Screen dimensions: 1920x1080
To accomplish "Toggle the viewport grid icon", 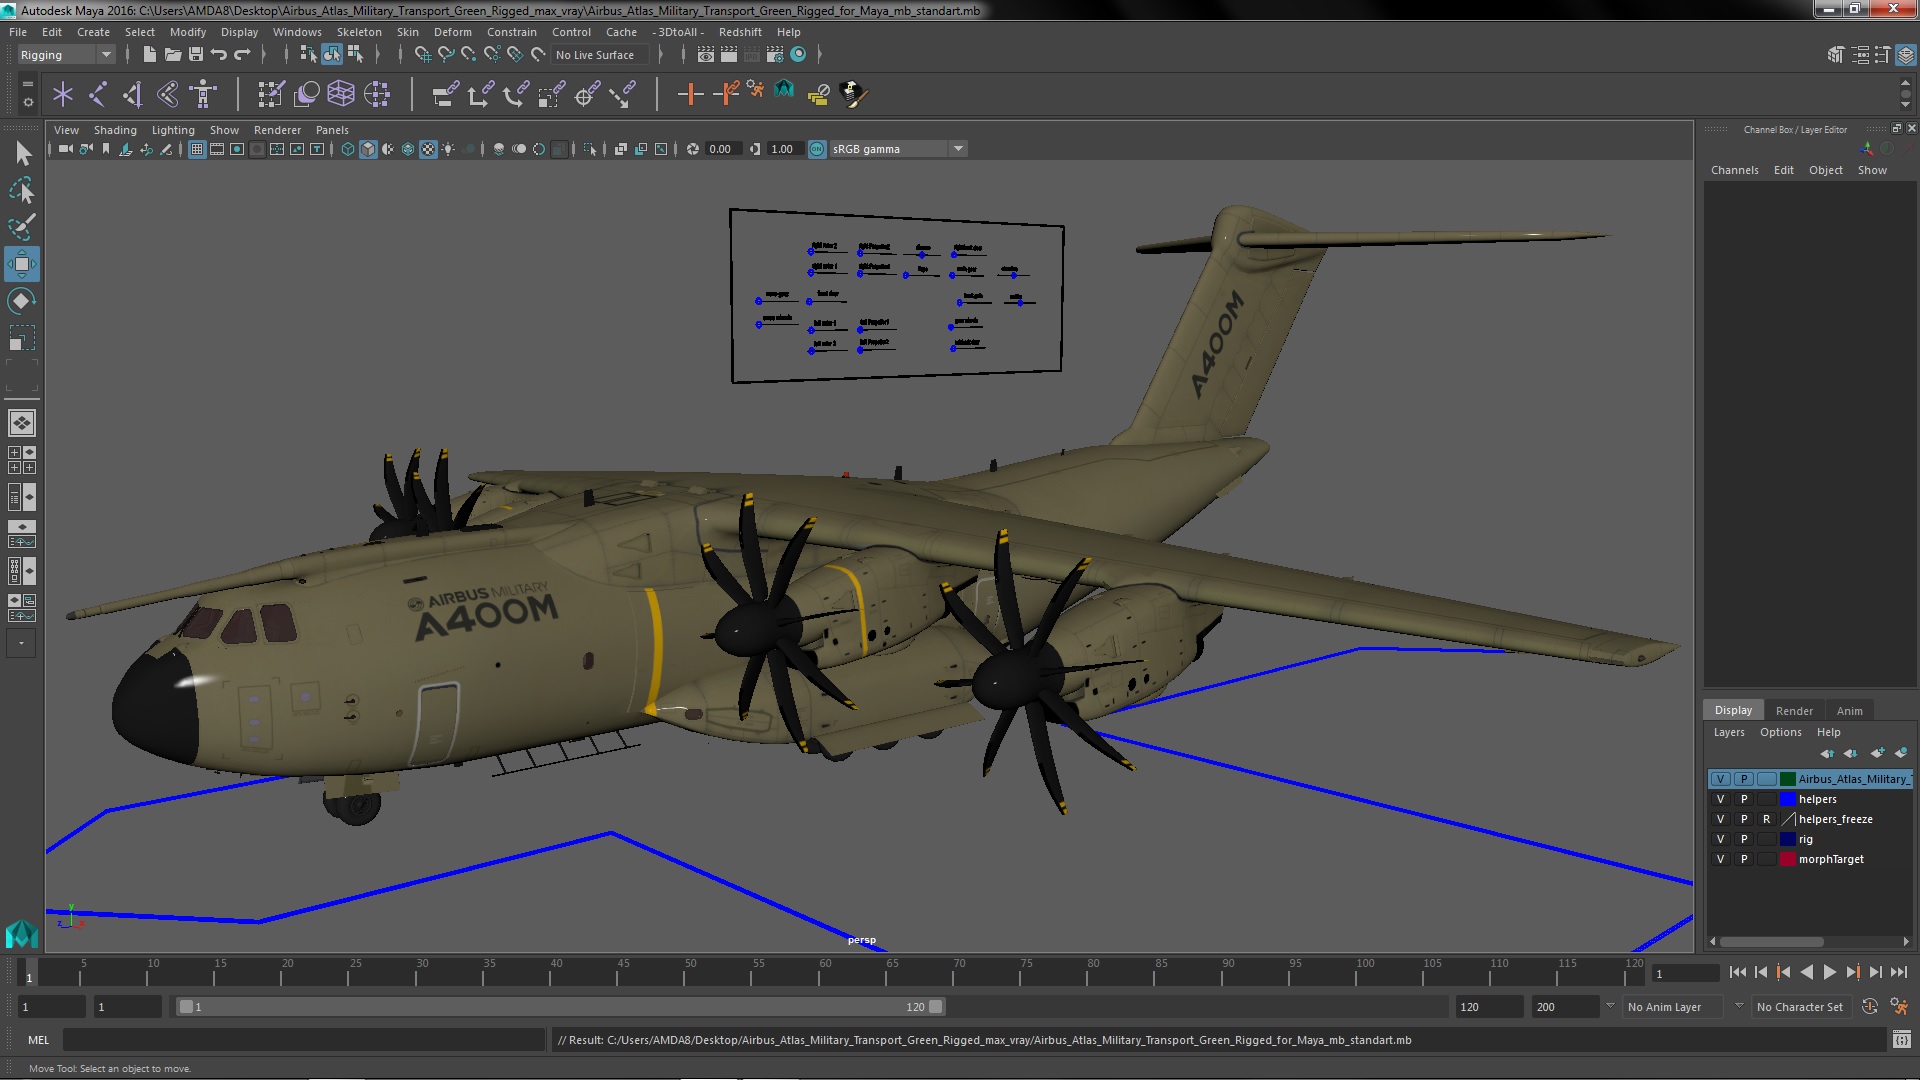I will (197, 149).
